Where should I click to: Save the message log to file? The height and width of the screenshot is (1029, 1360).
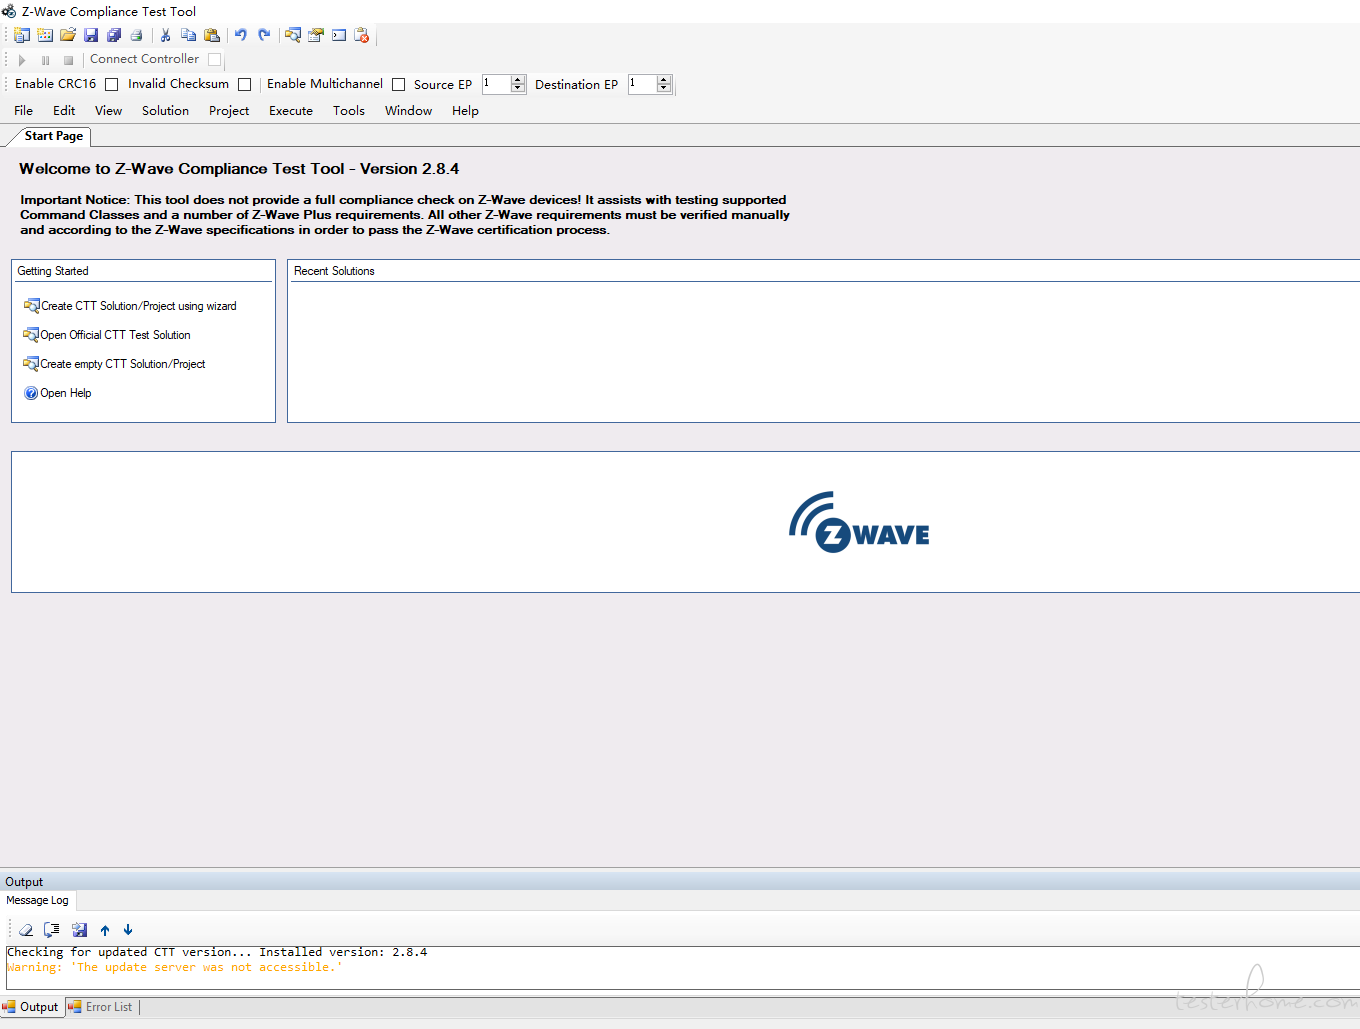pos(80,930)
